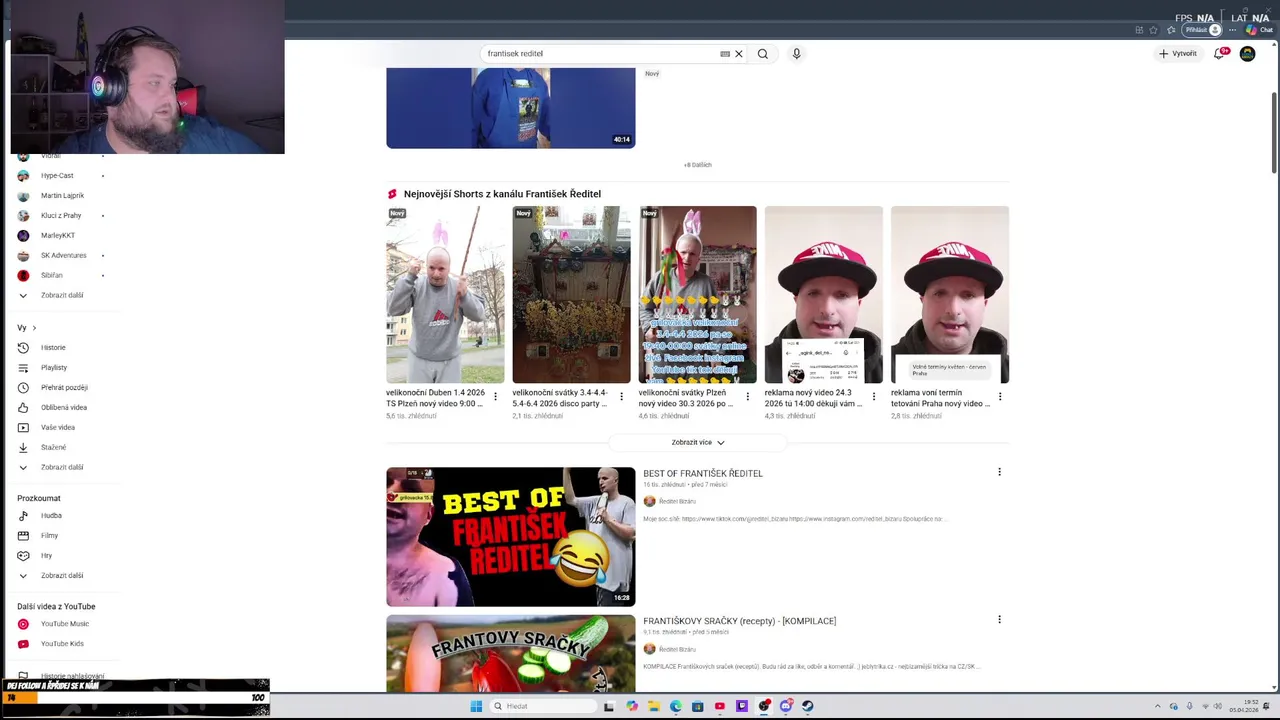The width and height of the screenshot is (1280, 720).
Task: Open options menu for velikonoční Duben short
Action: [495, 397]
